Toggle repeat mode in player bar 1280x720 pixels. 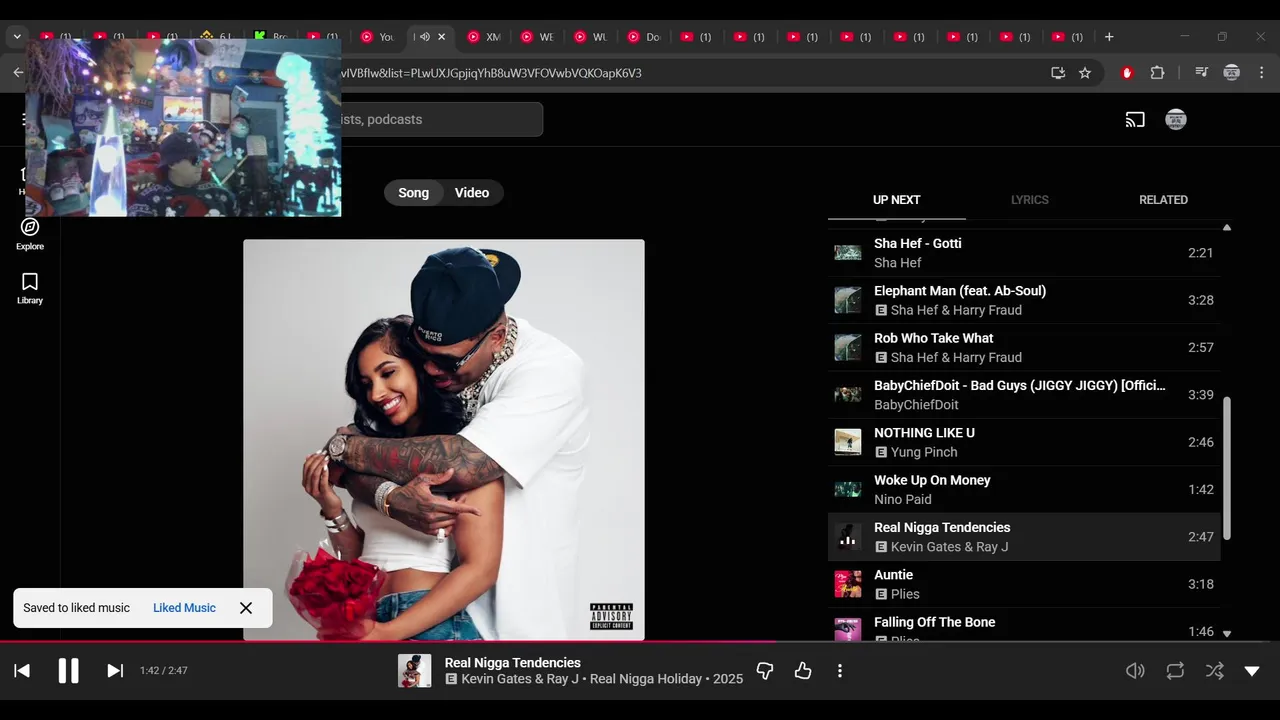pyautogui.click(x=1175, y=671)
